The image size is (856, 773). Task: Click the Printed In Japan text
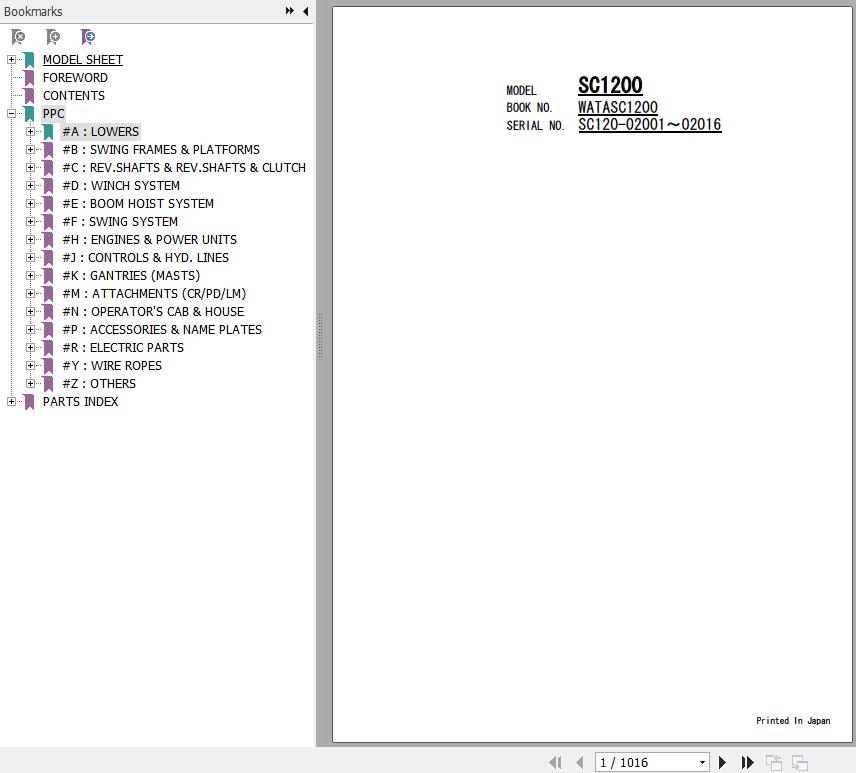coord(793,721)
